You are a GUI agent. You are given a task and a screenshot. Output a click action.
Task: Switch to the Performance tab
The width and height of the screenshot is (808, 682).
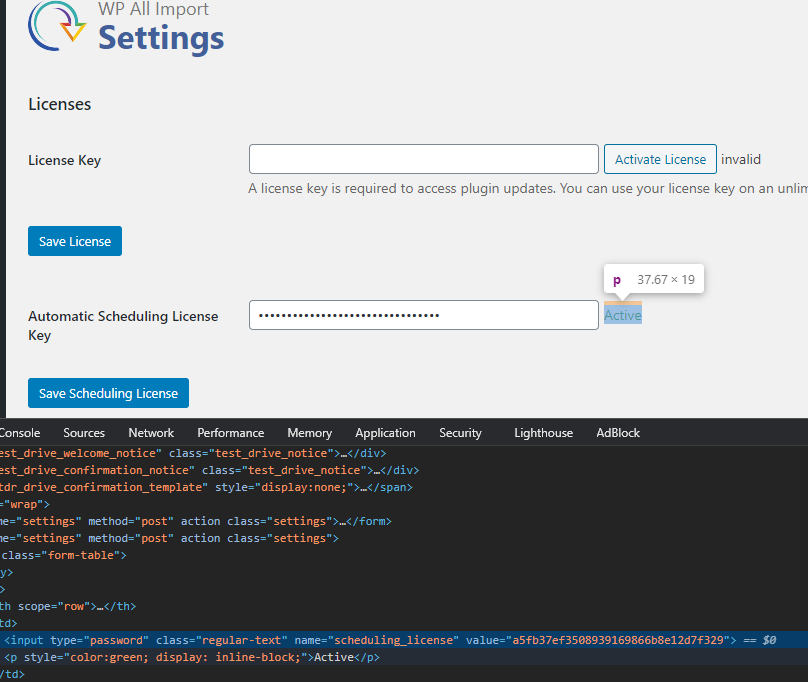click(230, 433)
